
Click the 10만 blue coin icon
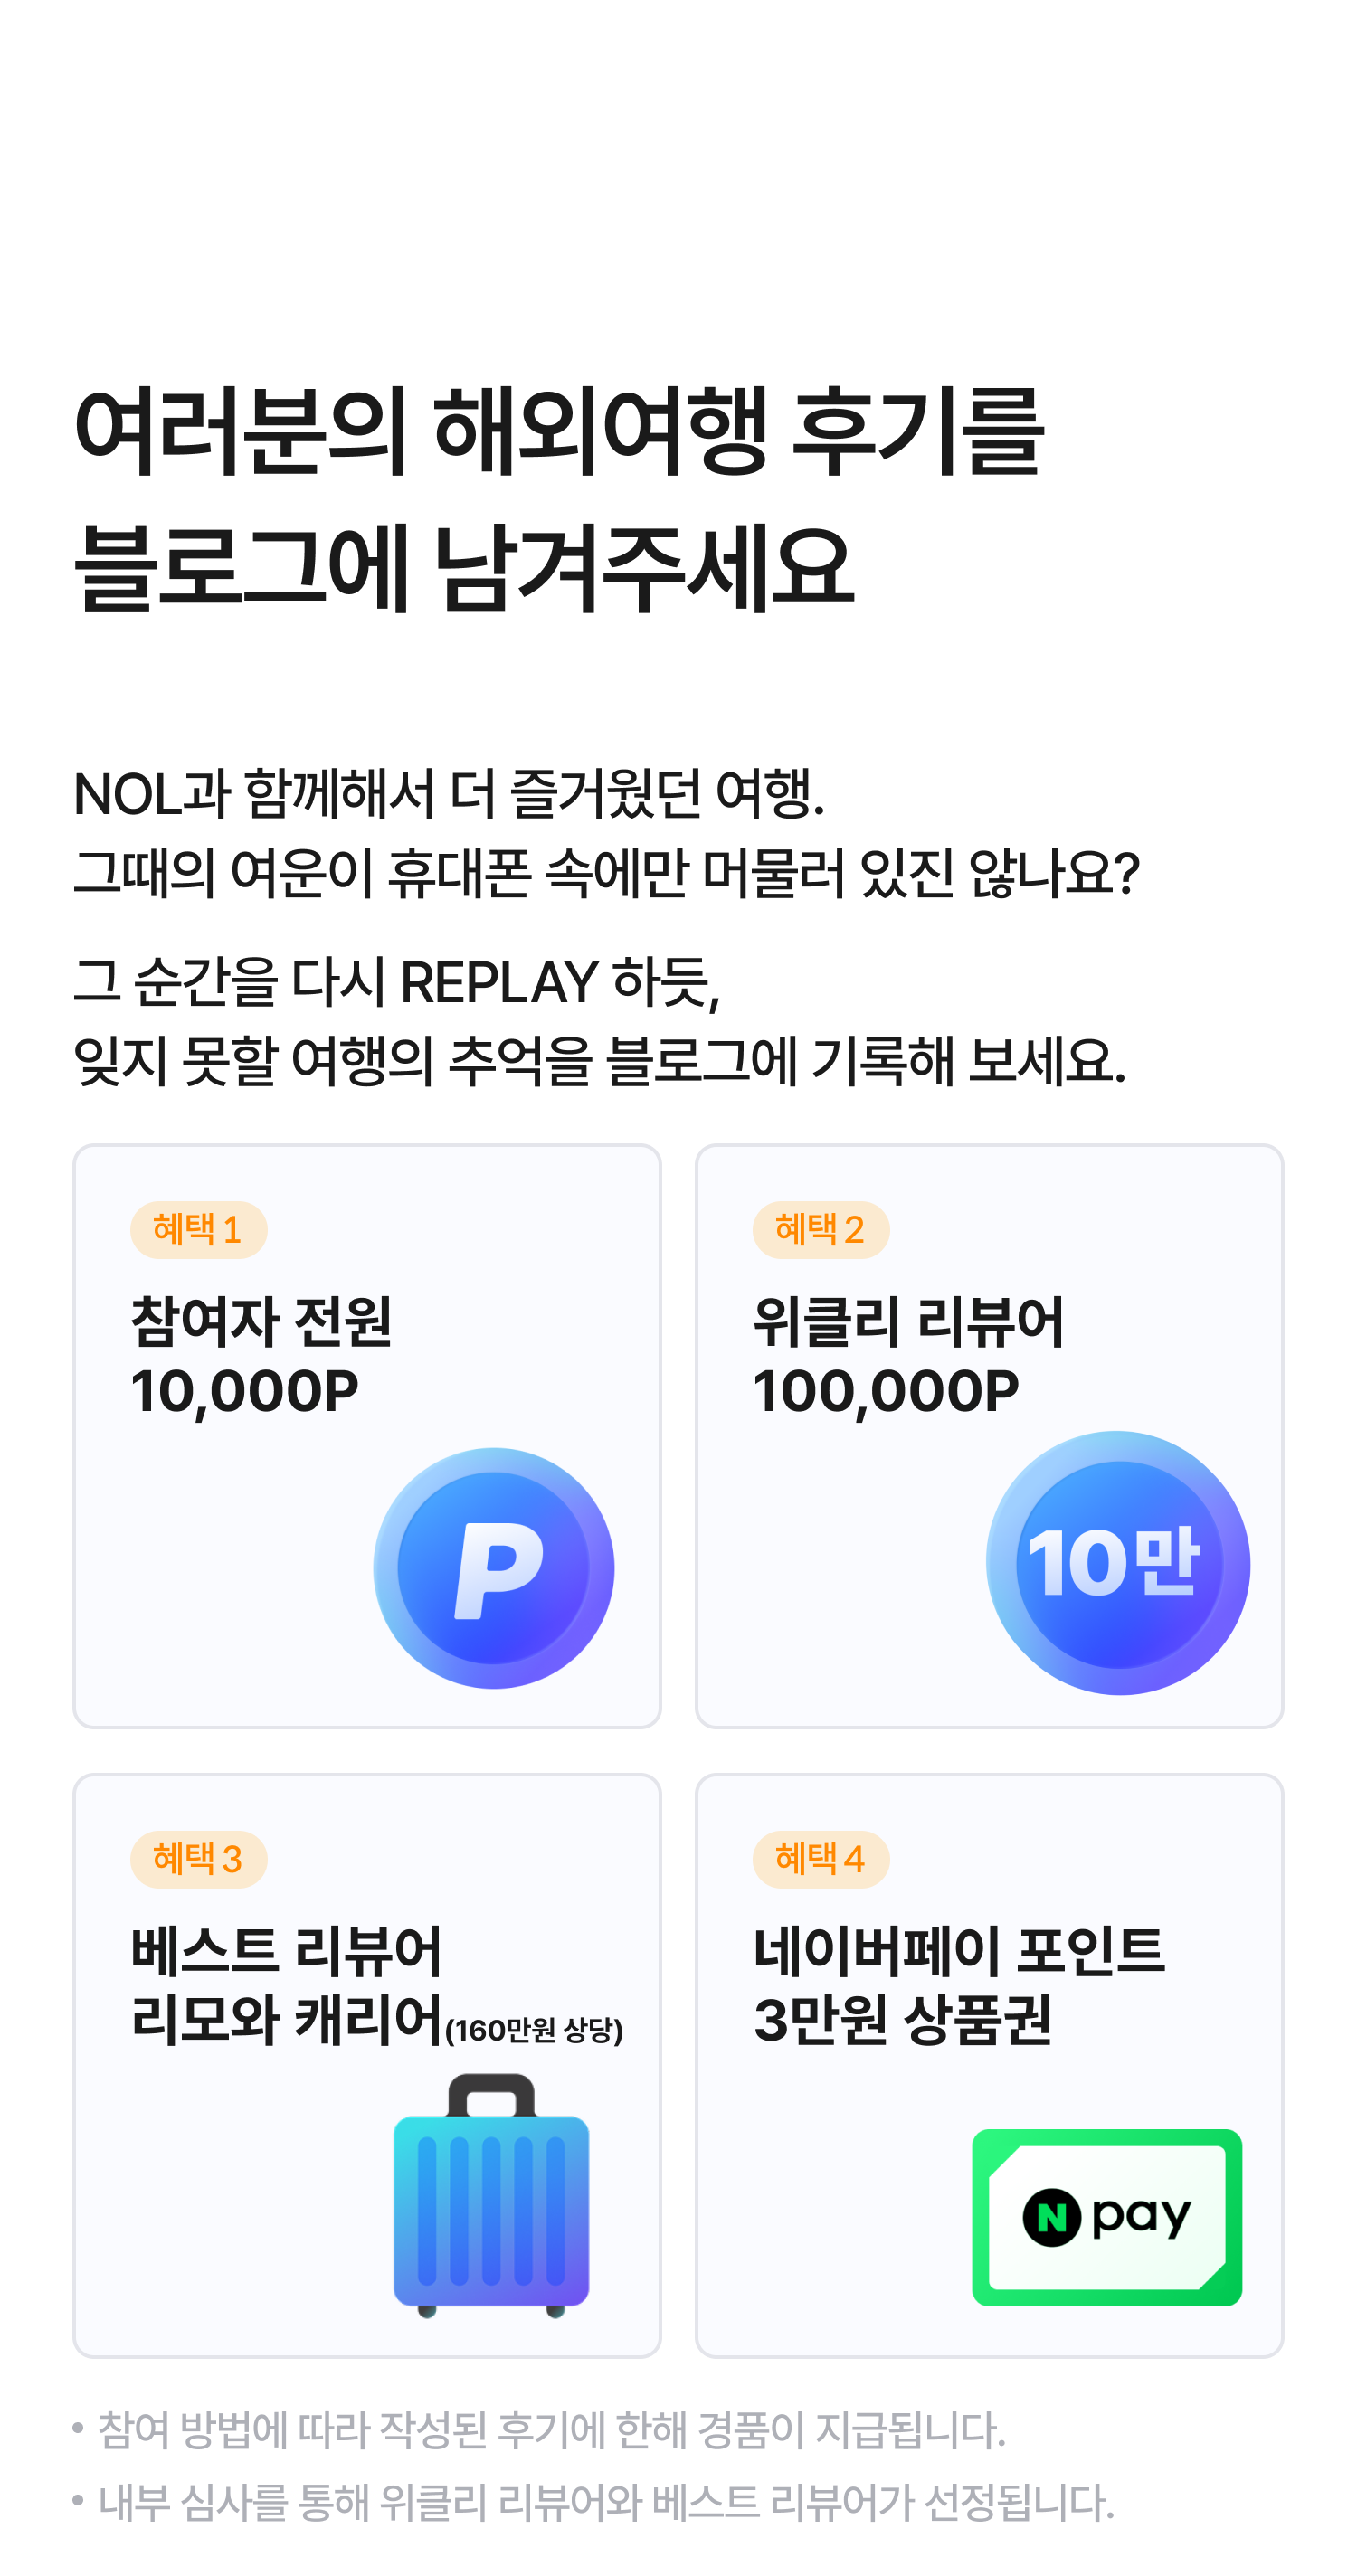[1117, 1562]
